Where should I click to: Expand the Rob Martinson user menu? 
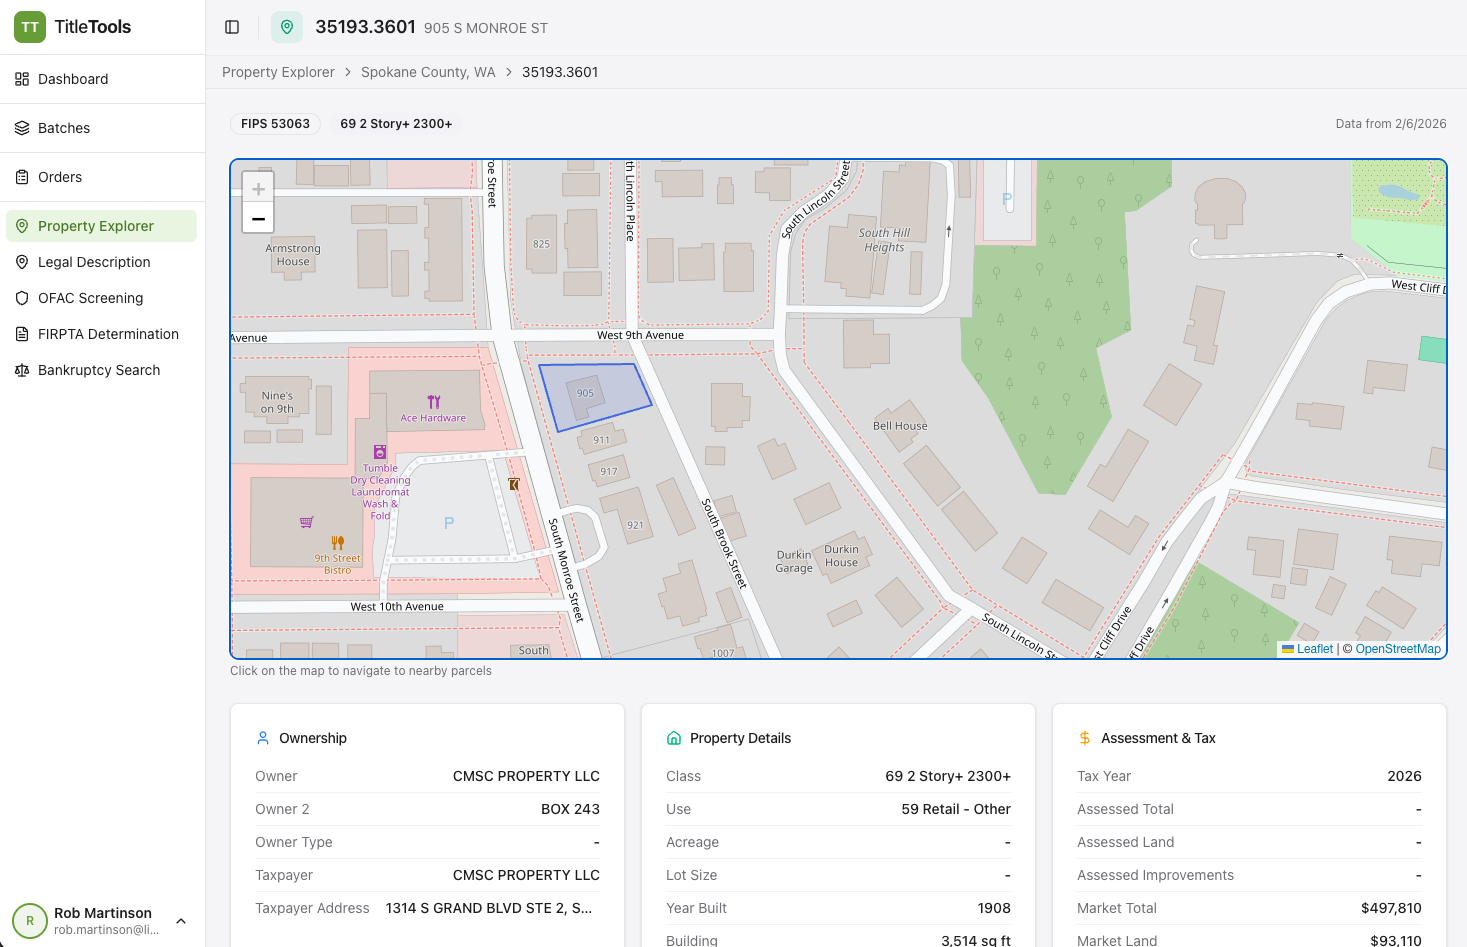point(181,921)
